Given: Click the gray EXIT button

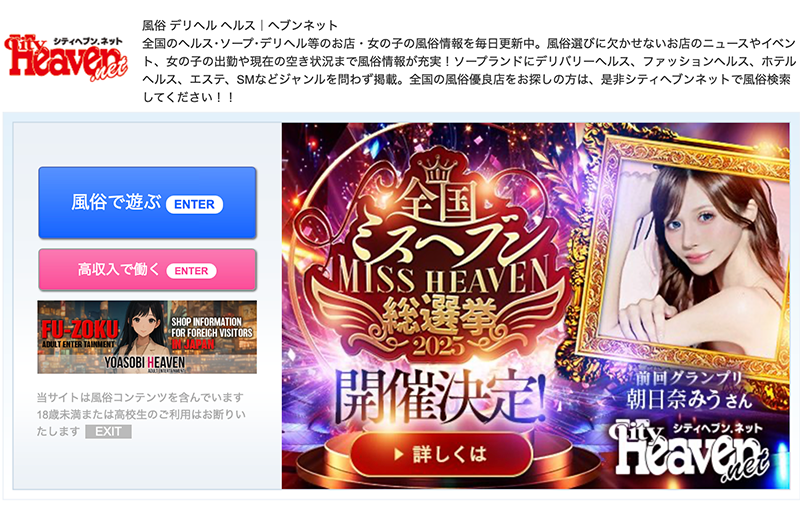Looking at the screenshot, I should click(x=108, y=432).
